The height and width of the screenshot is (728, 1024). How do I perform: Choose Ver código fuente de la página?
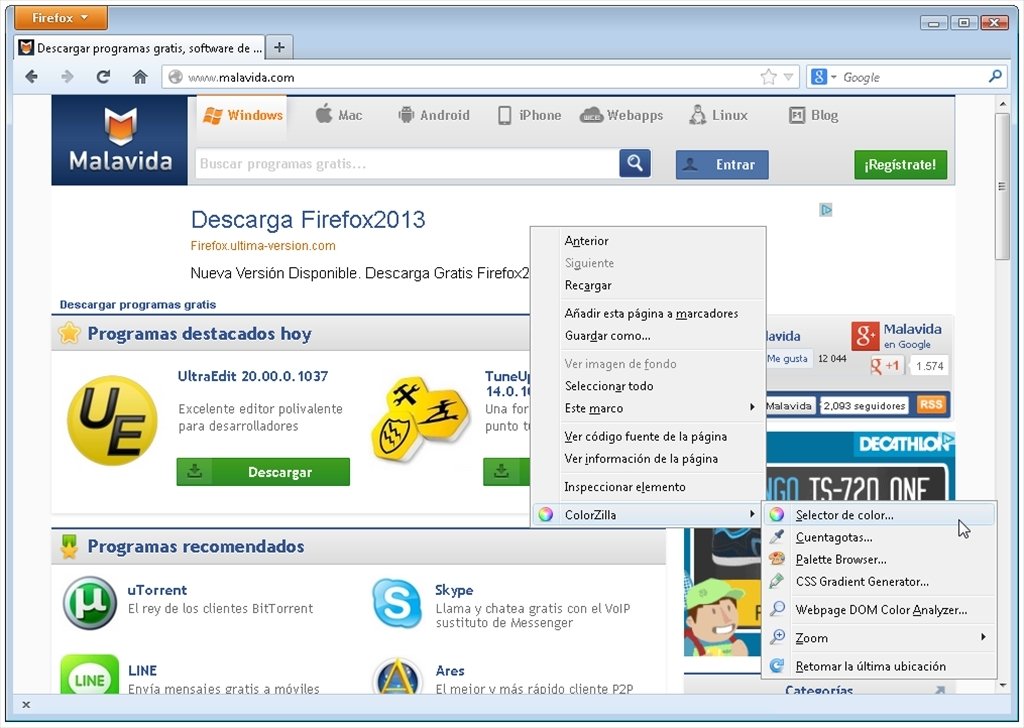[648, 436]
